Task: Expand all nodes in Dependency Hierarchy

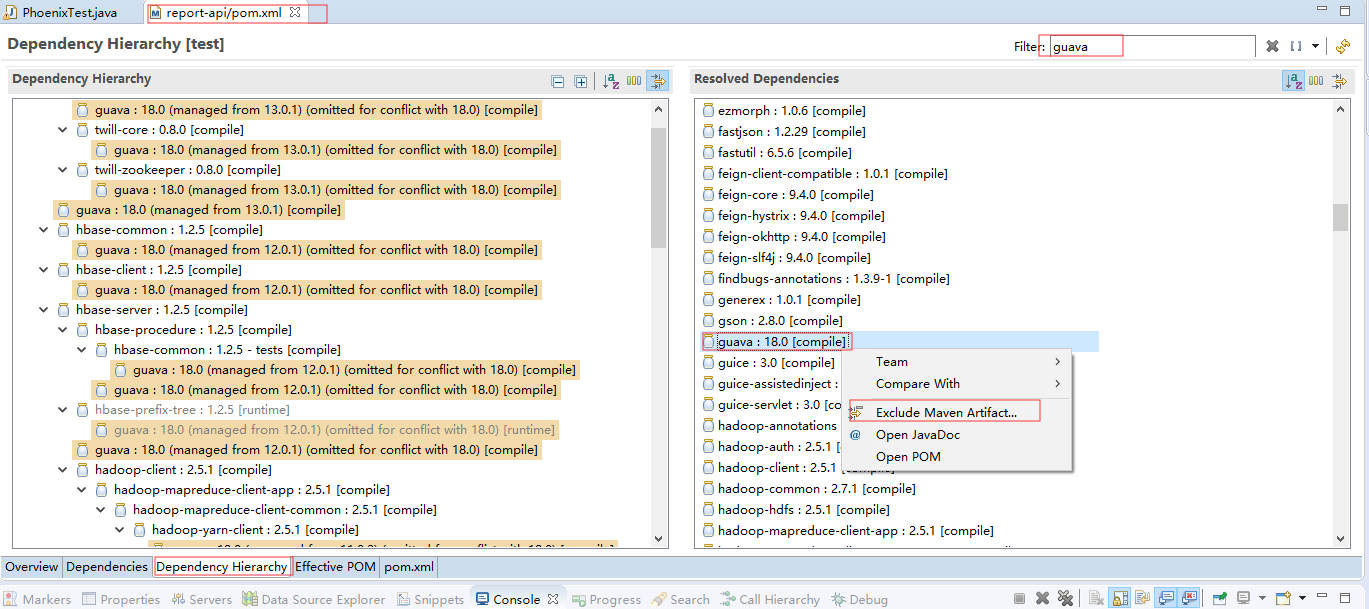Action: pyautogui.click(x=580, y=81)
